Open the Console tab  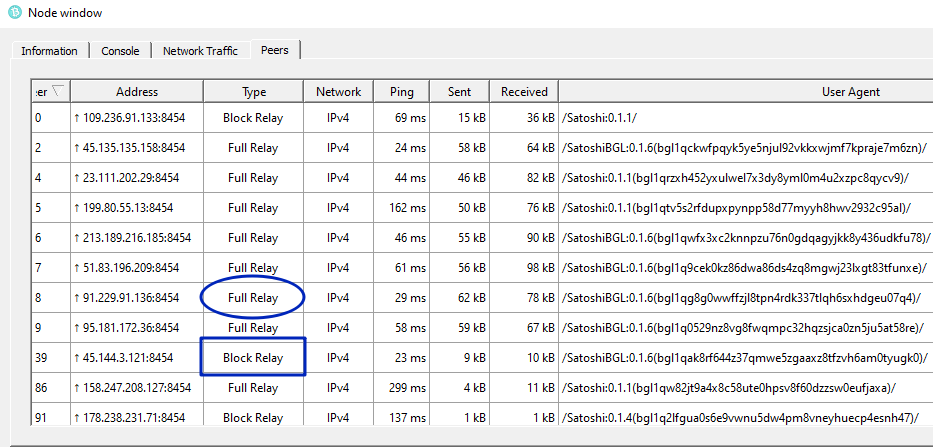point(120,51)
